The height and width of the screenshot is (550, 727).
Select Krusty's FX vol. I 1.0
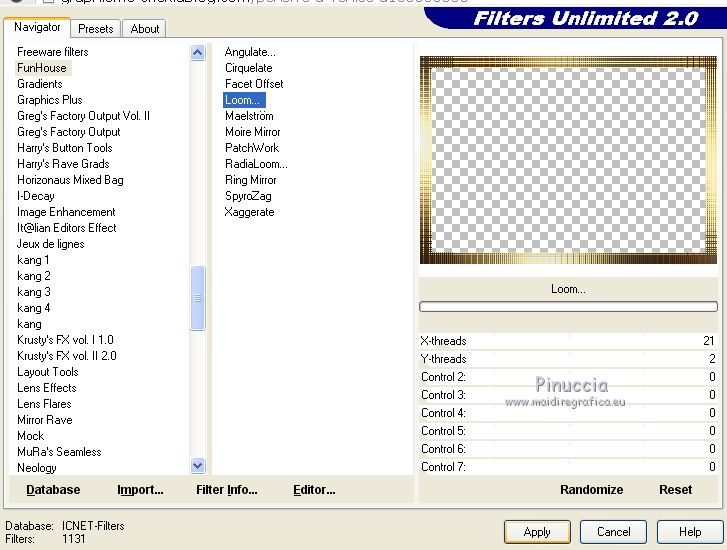click(65, 340)
